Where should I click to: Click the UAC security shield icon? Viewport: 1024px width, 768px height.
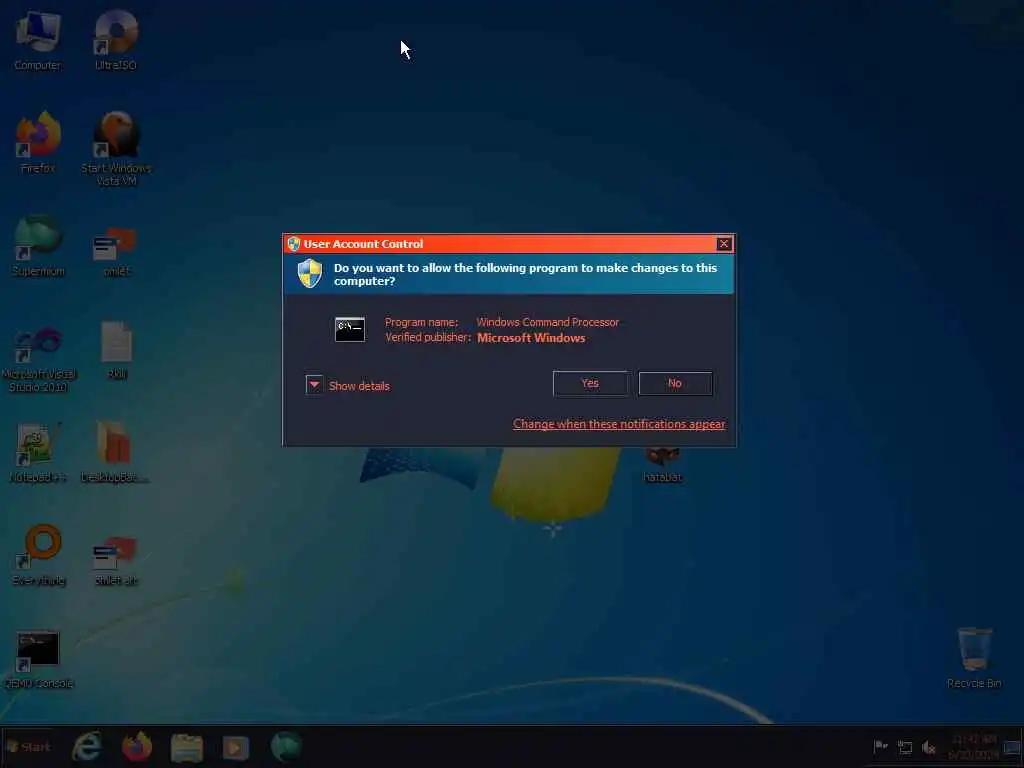[310, 274]
